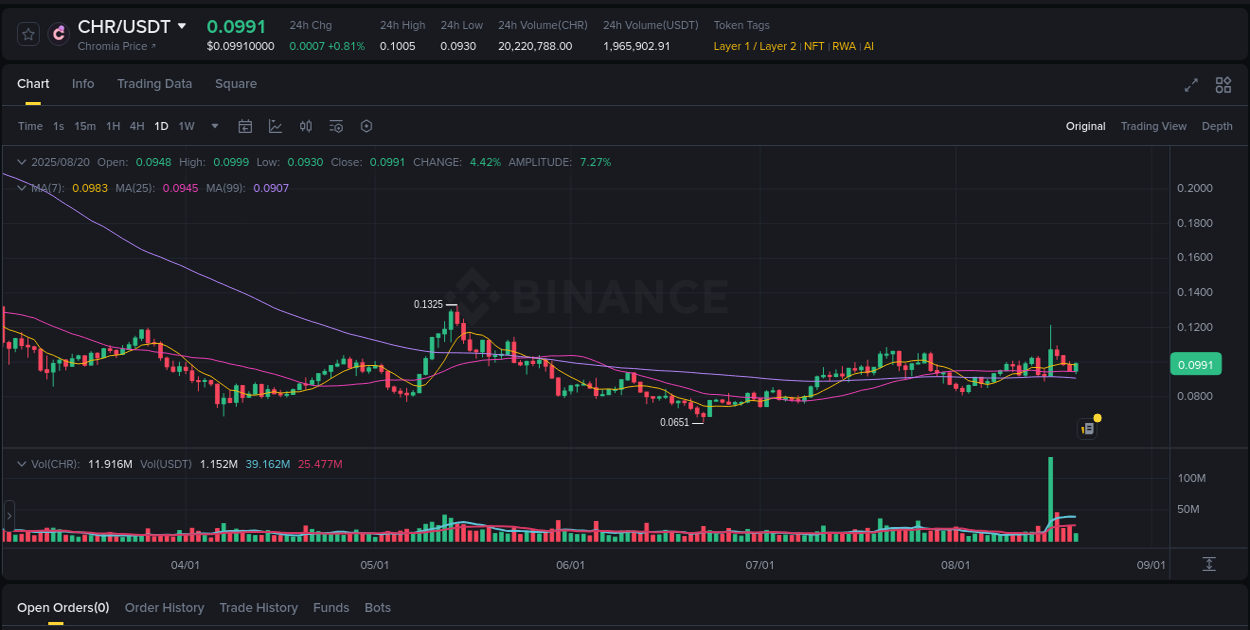1250x630 pixels.
Task: Open the indicator settings list icon
Action: pyautogui.click(x=336, y=126)
